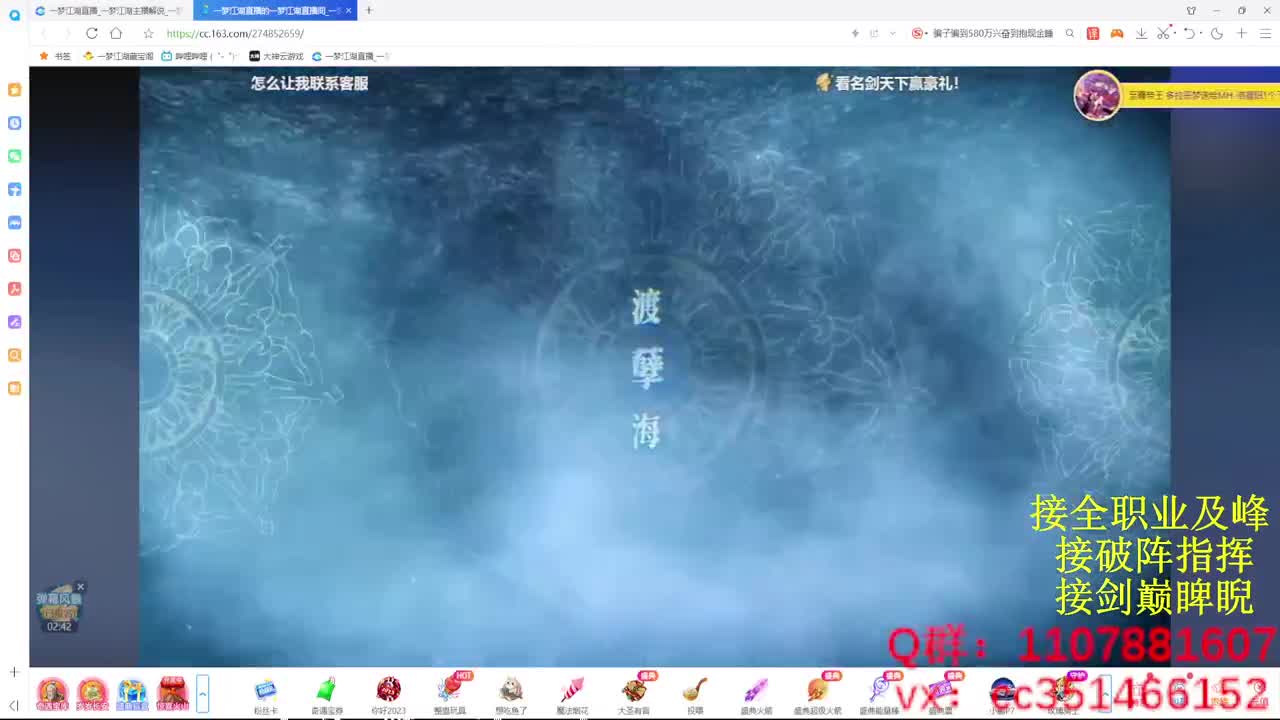Click the skin shirt icon in title bar
This screenshot has width=1280, height=720.
(x=1191, y=10)
